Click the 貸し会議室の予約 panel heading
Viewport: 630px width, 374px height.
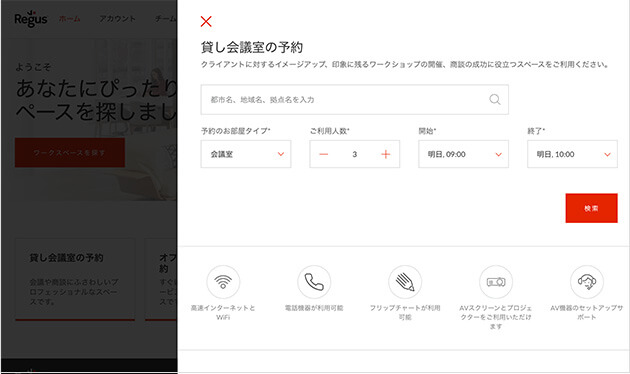252,47
